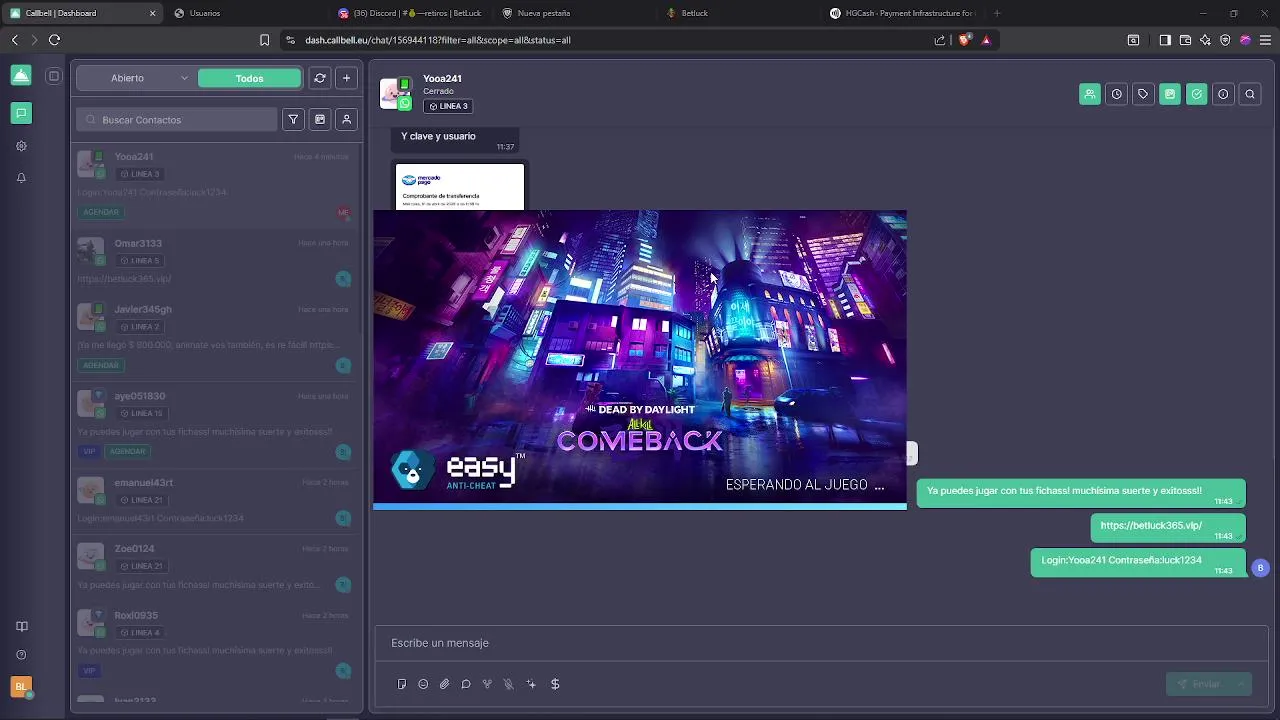The image size is (1280, 720).
Task: Open the aye051830 conversation
Action: (x=213, y=424)
